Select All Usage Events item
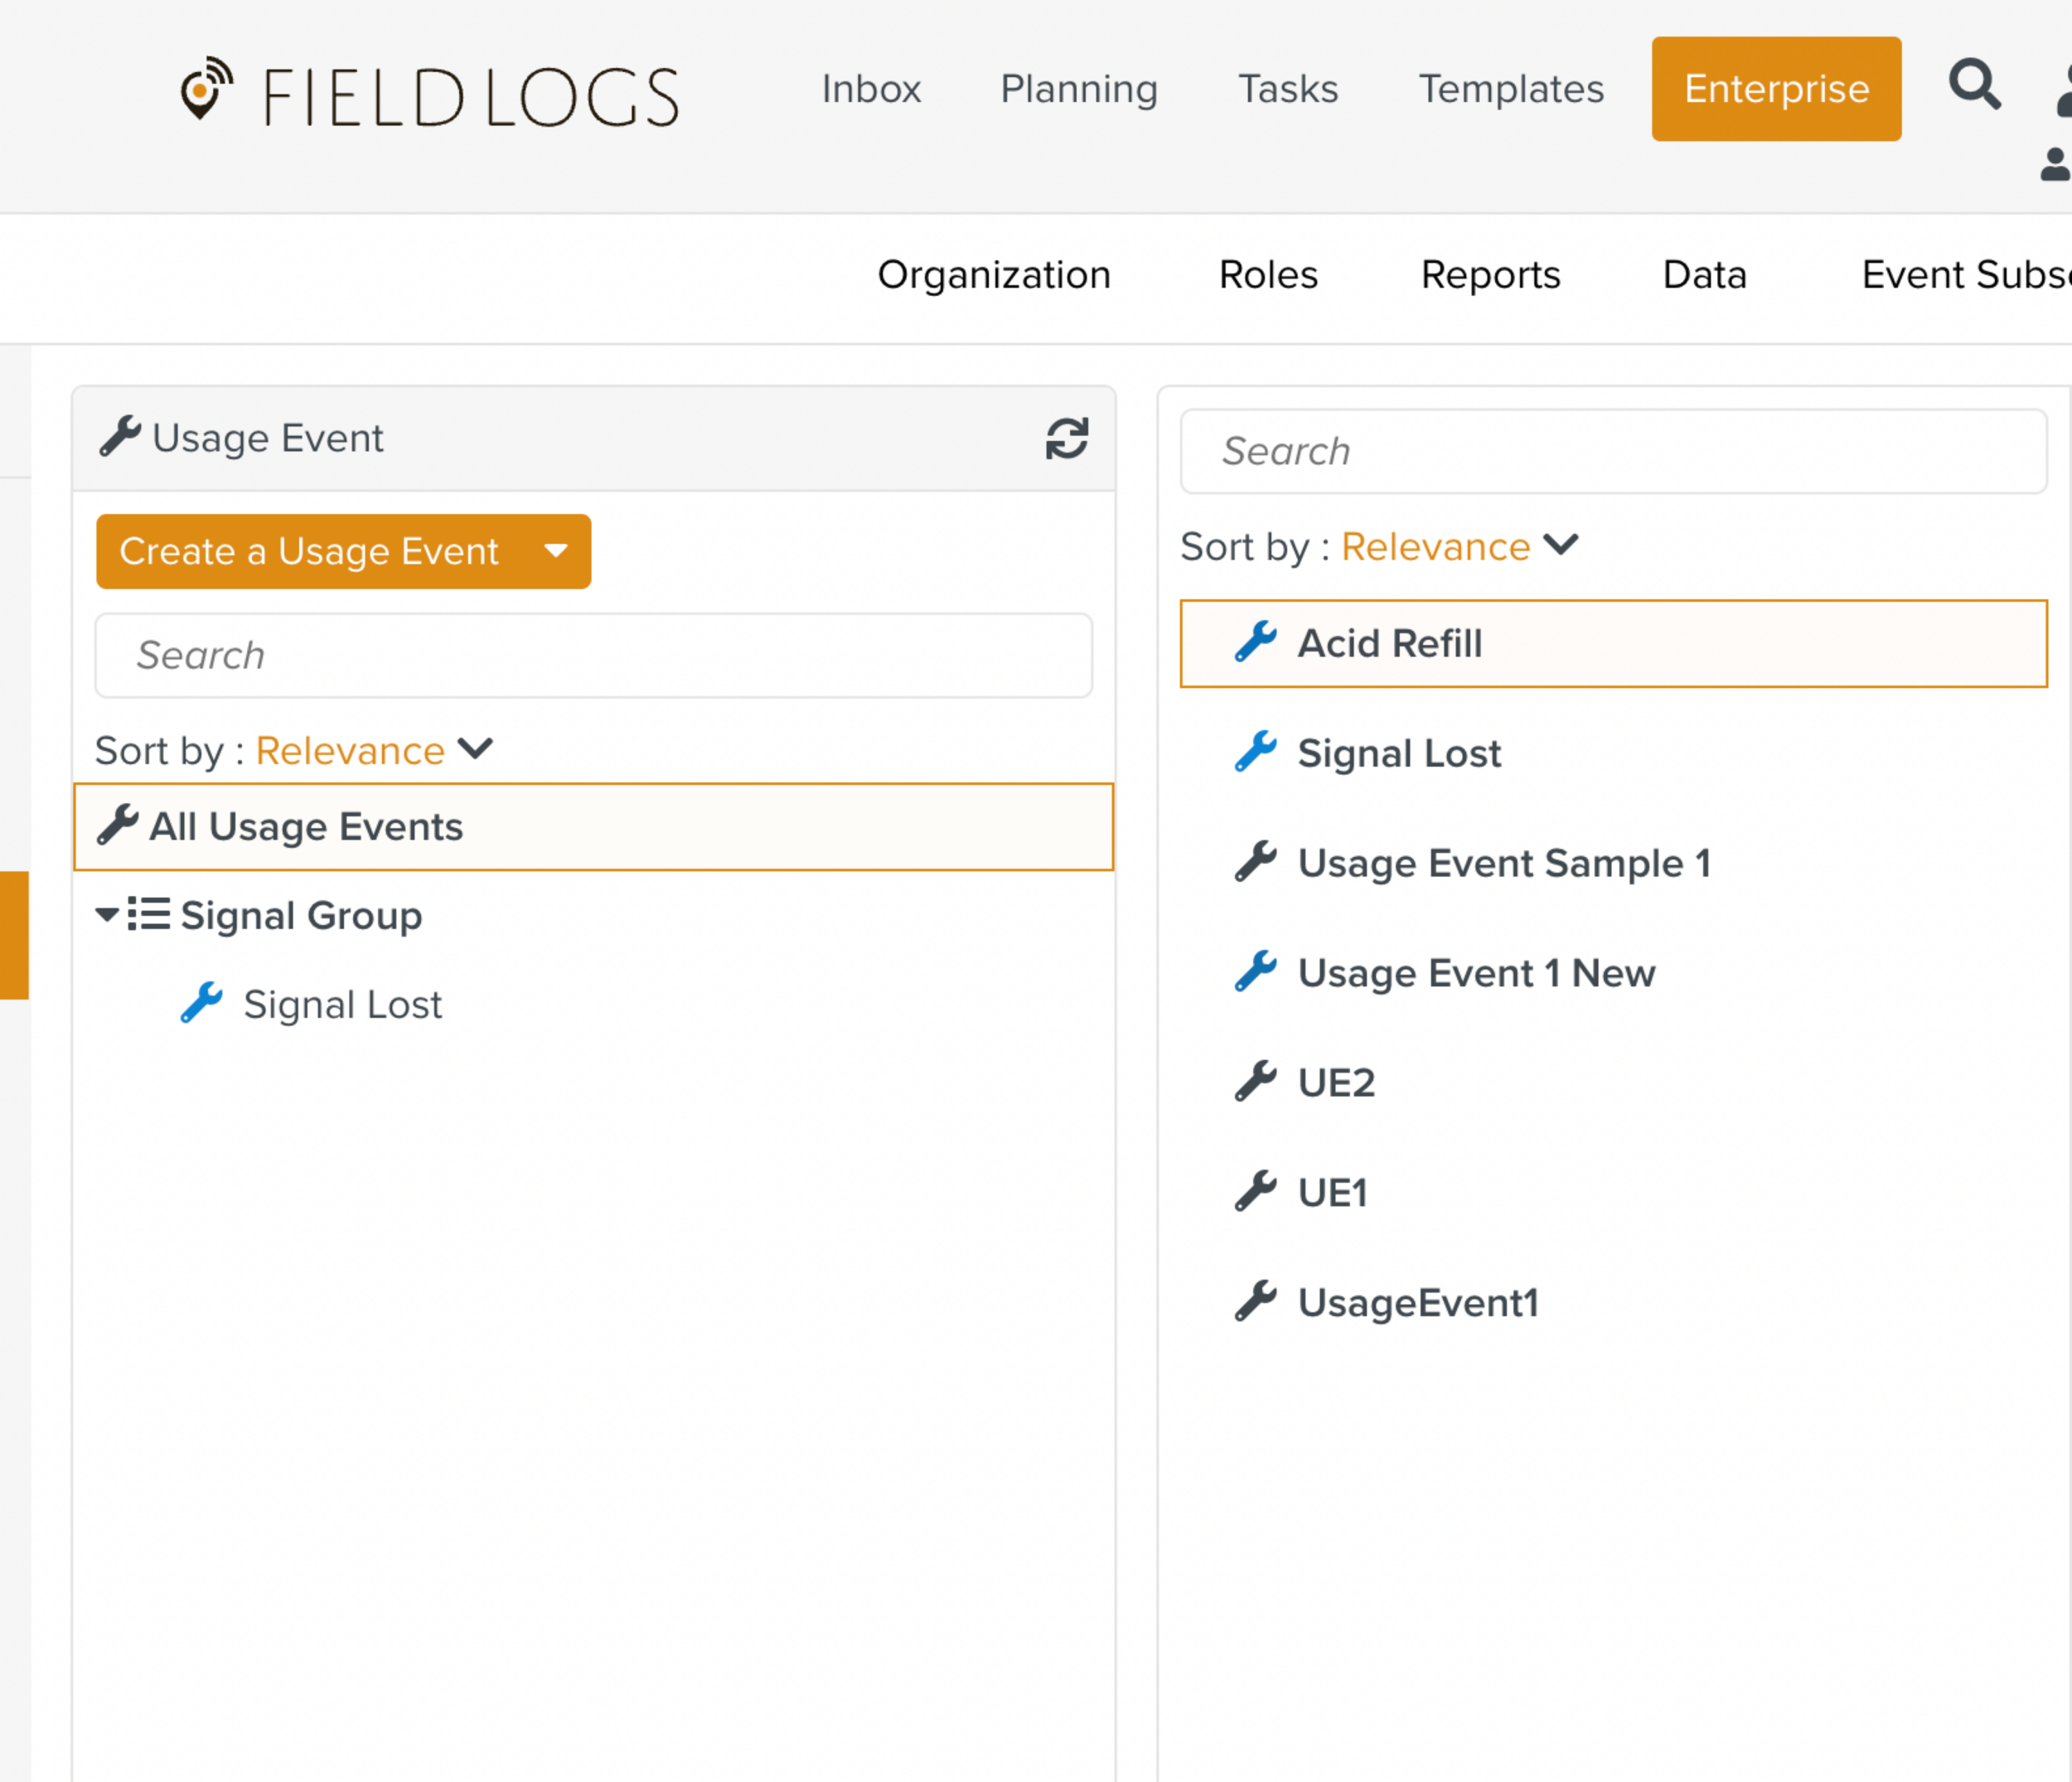The image size is (2072, 1782). tap(306, 827)
